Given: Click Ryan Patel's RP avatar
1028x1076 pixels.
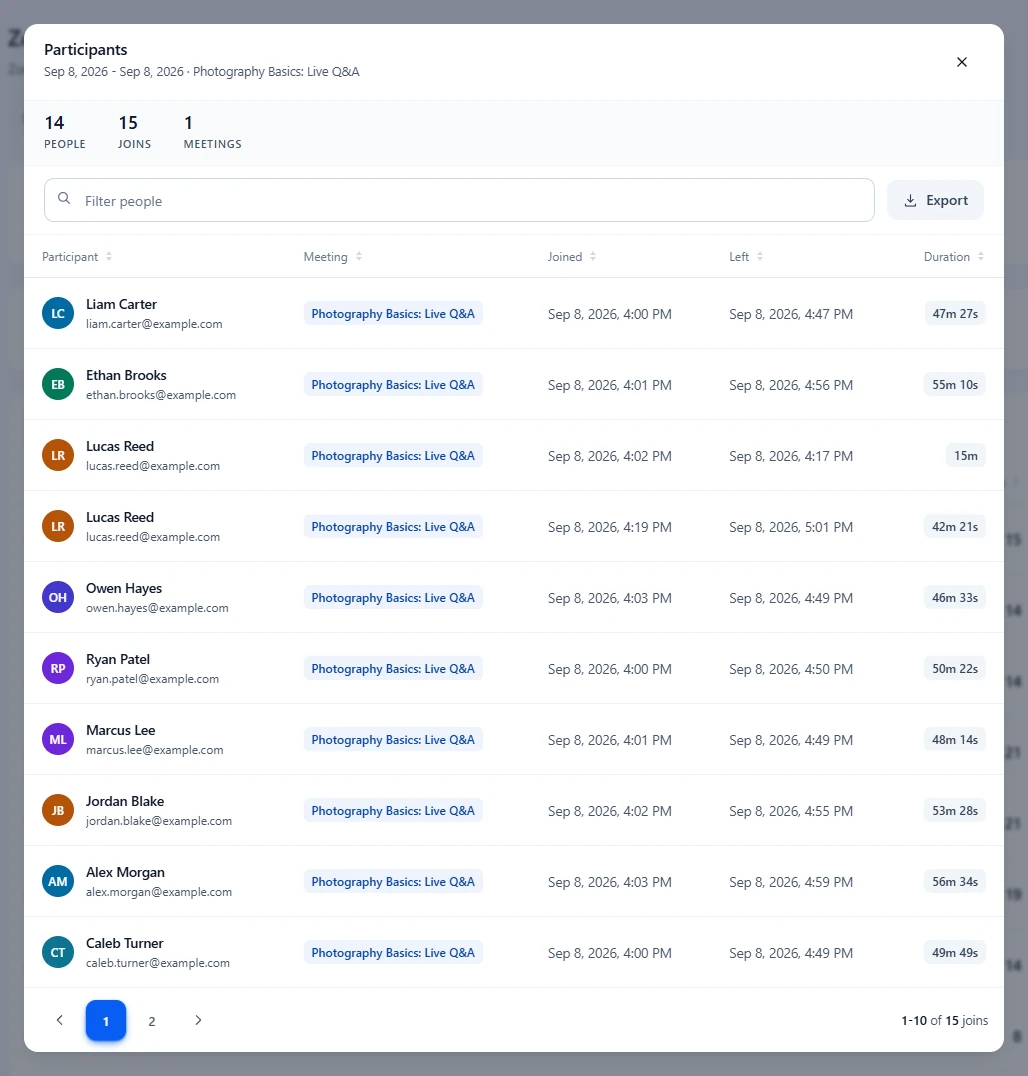Looking at the screenshot, I should tap(58, 669).
